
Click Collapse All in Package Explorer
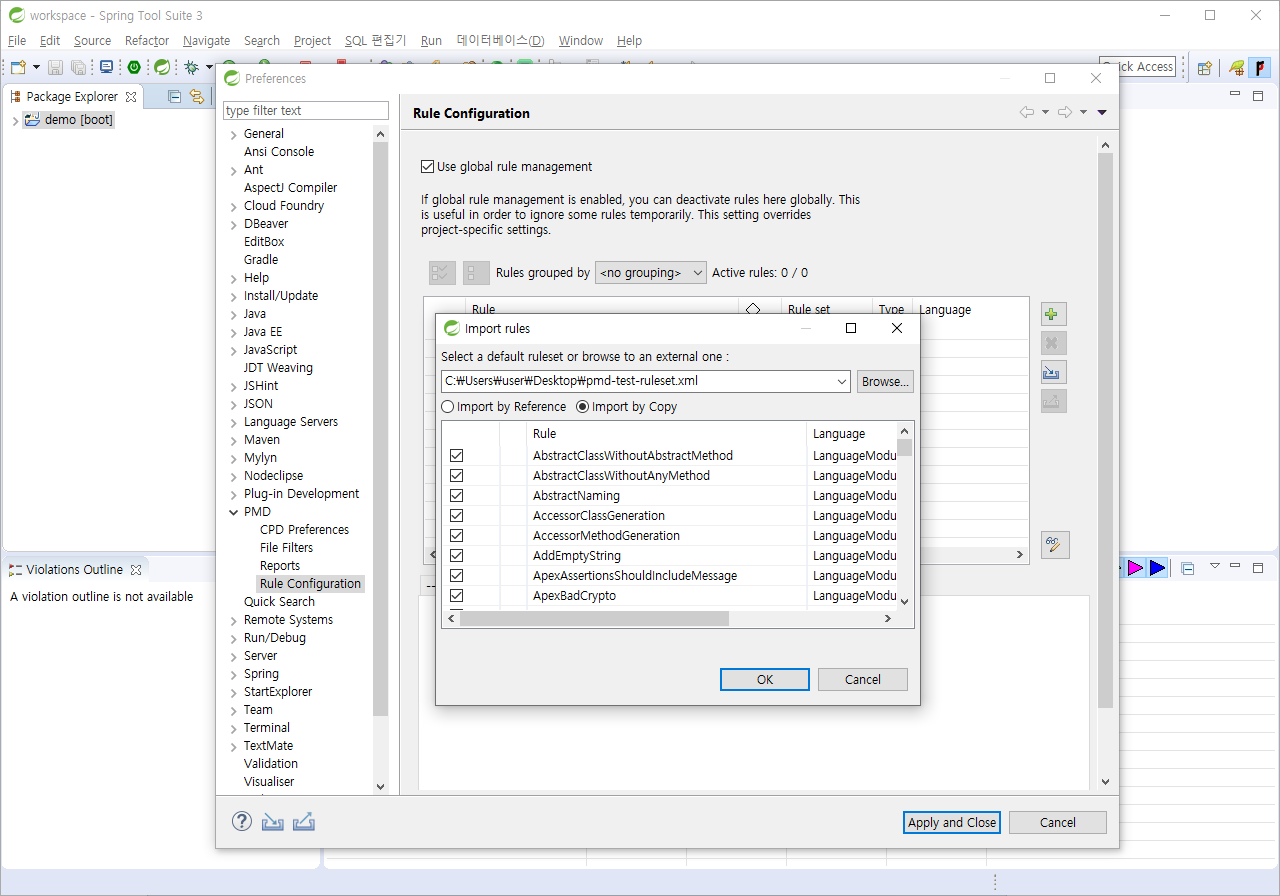coord(175,96)
